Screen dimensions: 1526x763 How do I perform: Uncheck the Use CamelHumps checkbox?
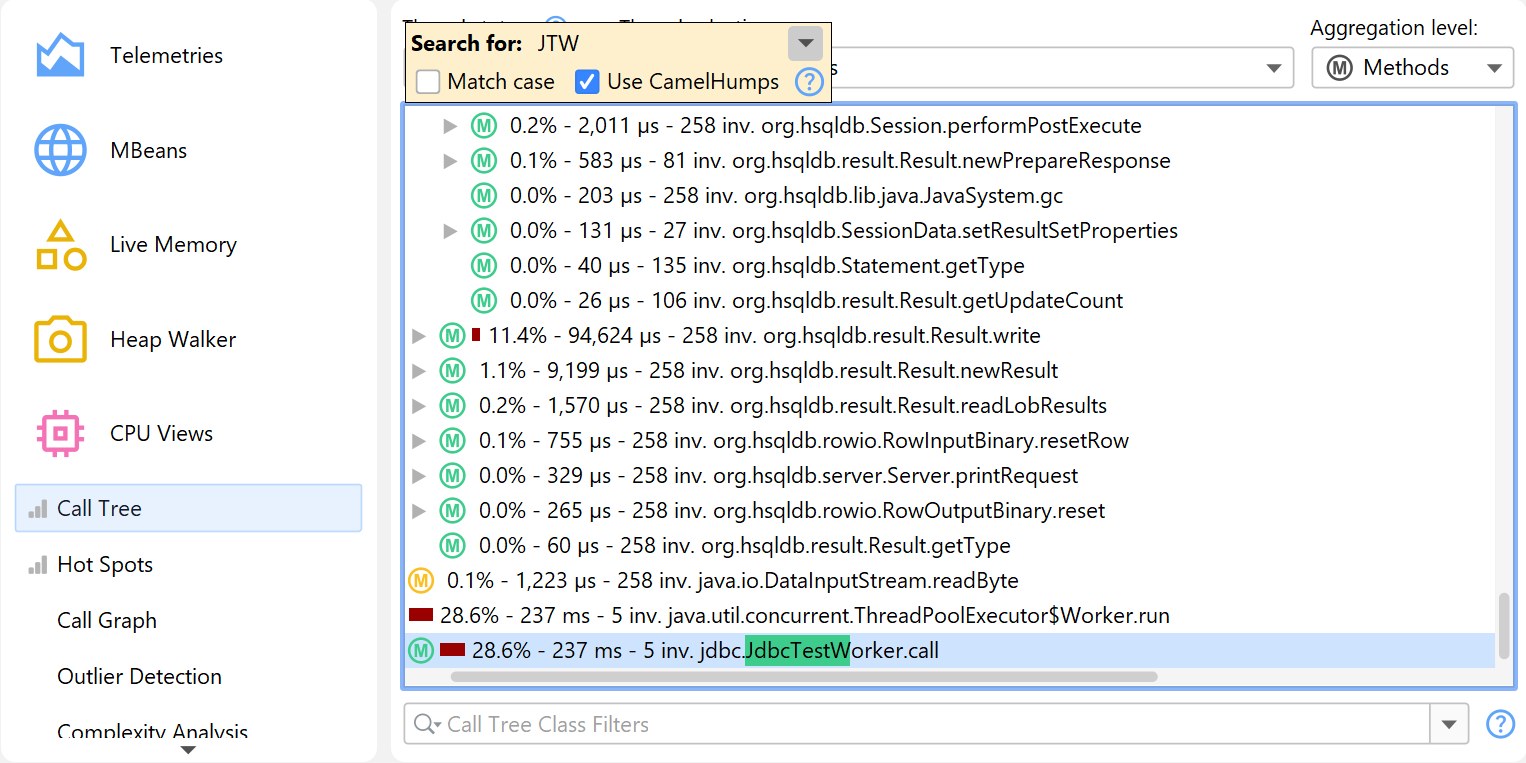587,82
